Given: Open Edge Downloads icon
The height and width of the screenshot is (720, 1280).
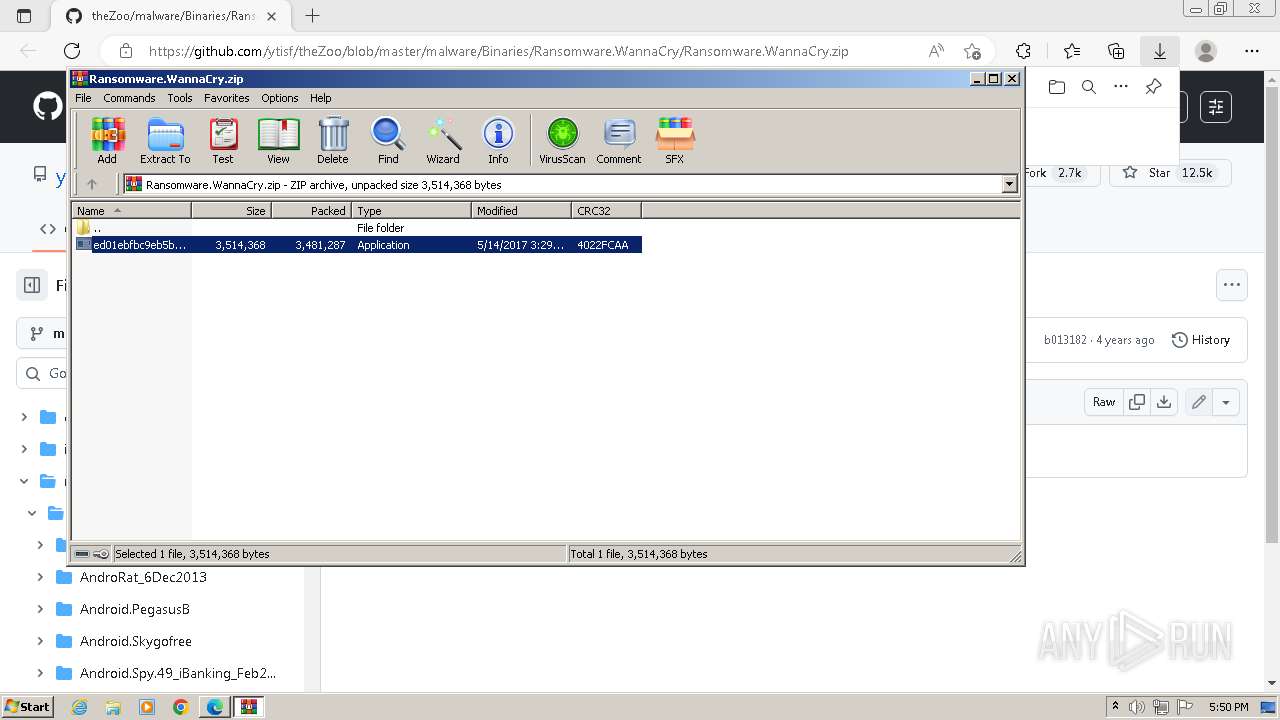Looking at the screenshot, I should [1160, 51].
